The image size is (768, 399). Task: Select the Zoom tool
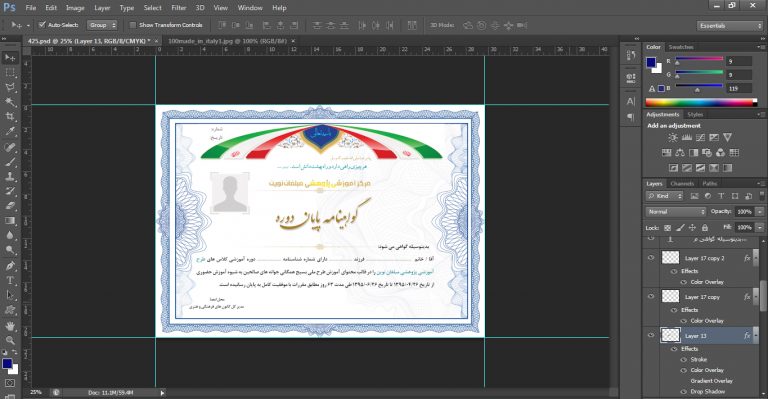click(10, 340)
